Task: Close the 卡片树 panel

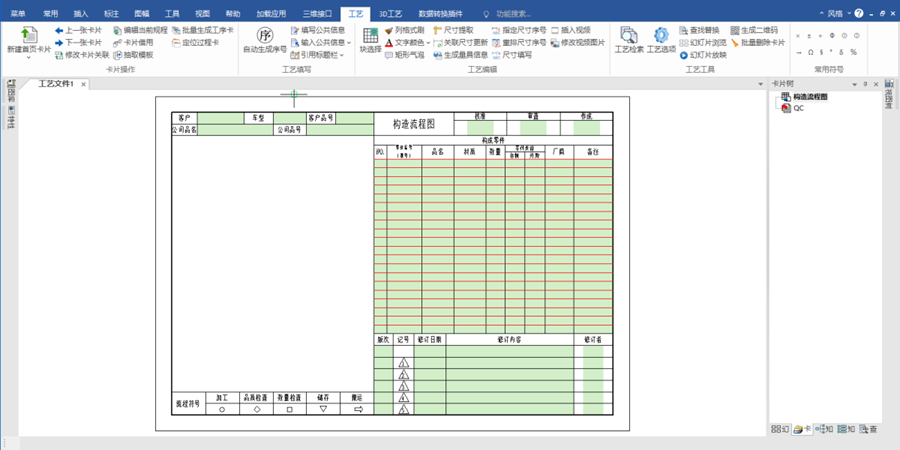Action: 876,84
